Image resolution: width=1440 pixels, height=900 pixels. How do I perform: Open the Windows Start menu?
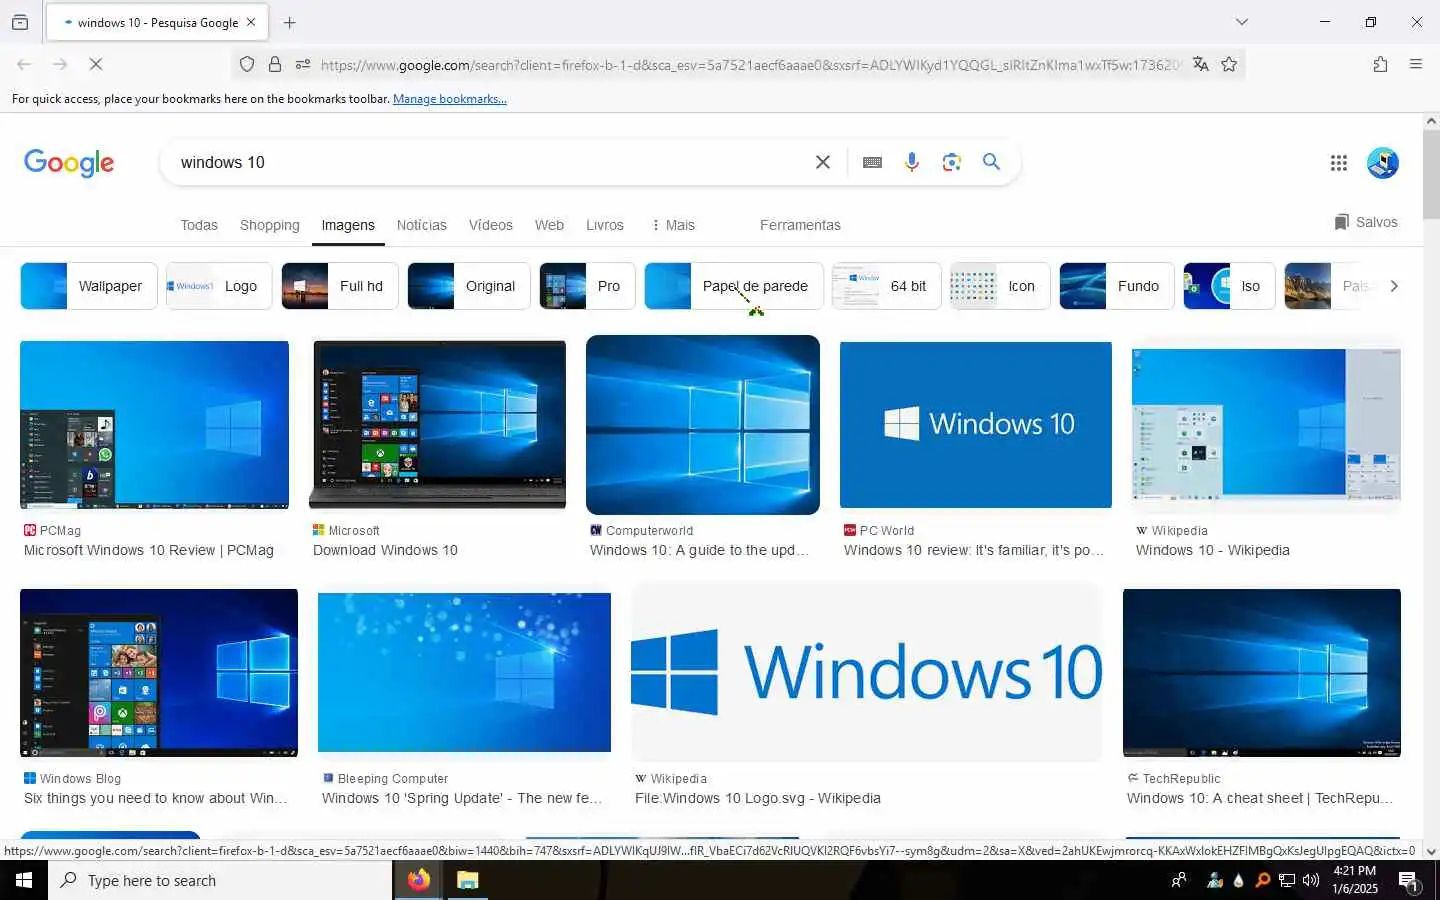point(24,880)
